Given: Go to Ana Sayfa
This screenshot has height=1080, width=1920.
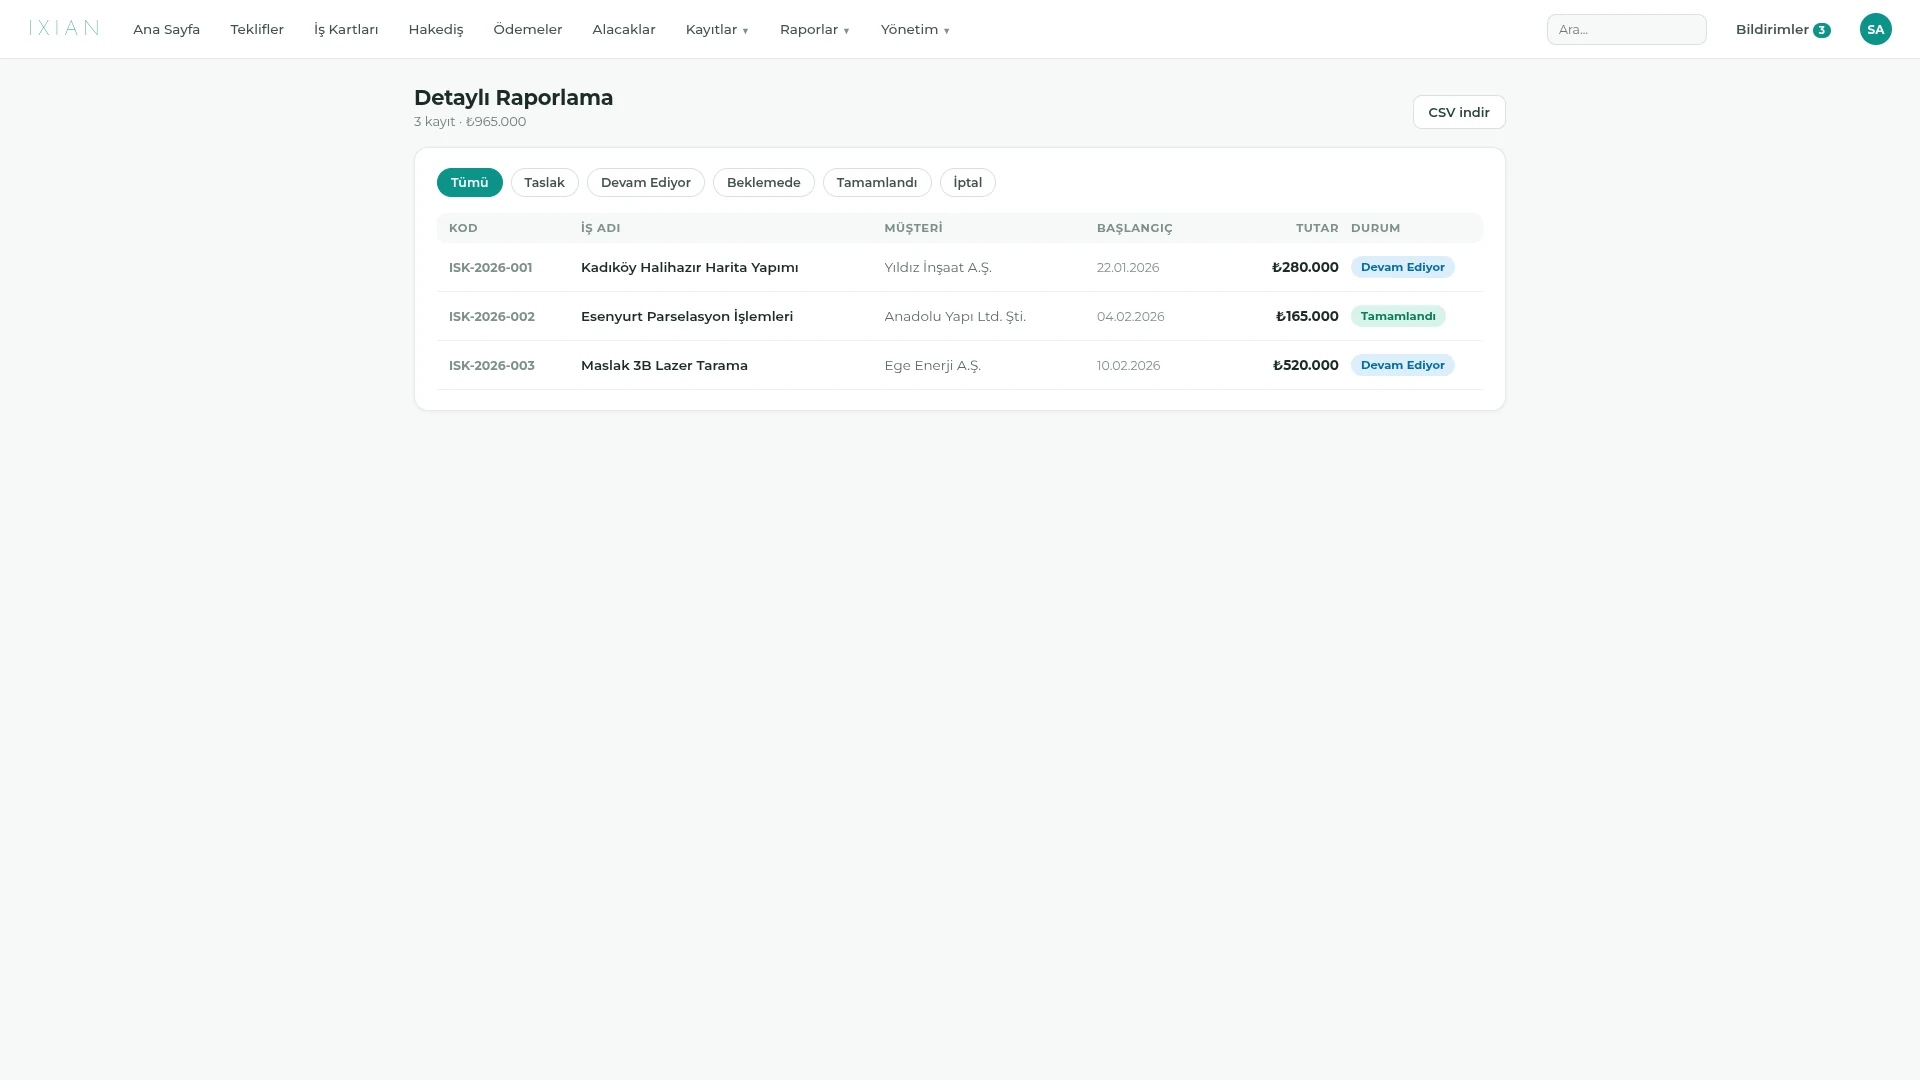Looking at the screenshot, I should [x=166, y=29].
